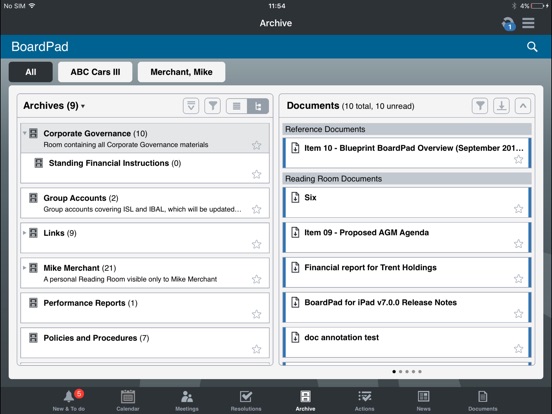Open the Archive bottom tab

coord(305,400)
